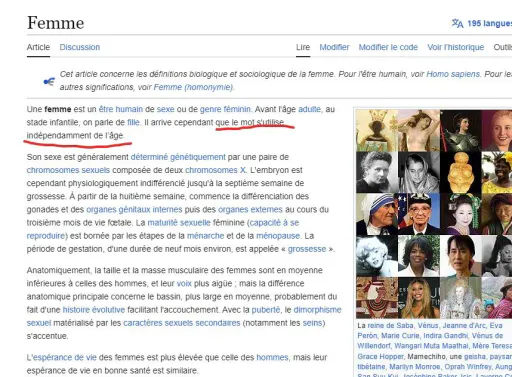Open the maturité sexuelle link
The width and height of the screenshot is (512, 377).
[x=179, y=223]
